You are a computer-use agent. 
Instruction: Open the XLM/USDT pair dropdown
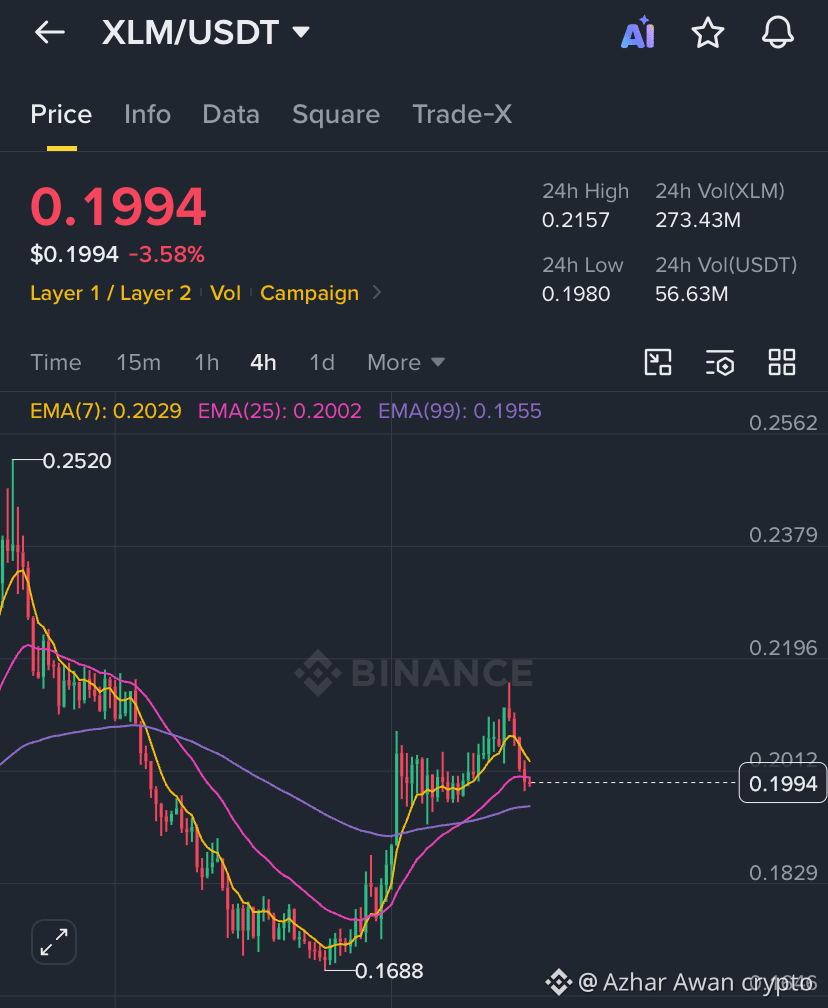pyautogui.click(x=206, y=32)
